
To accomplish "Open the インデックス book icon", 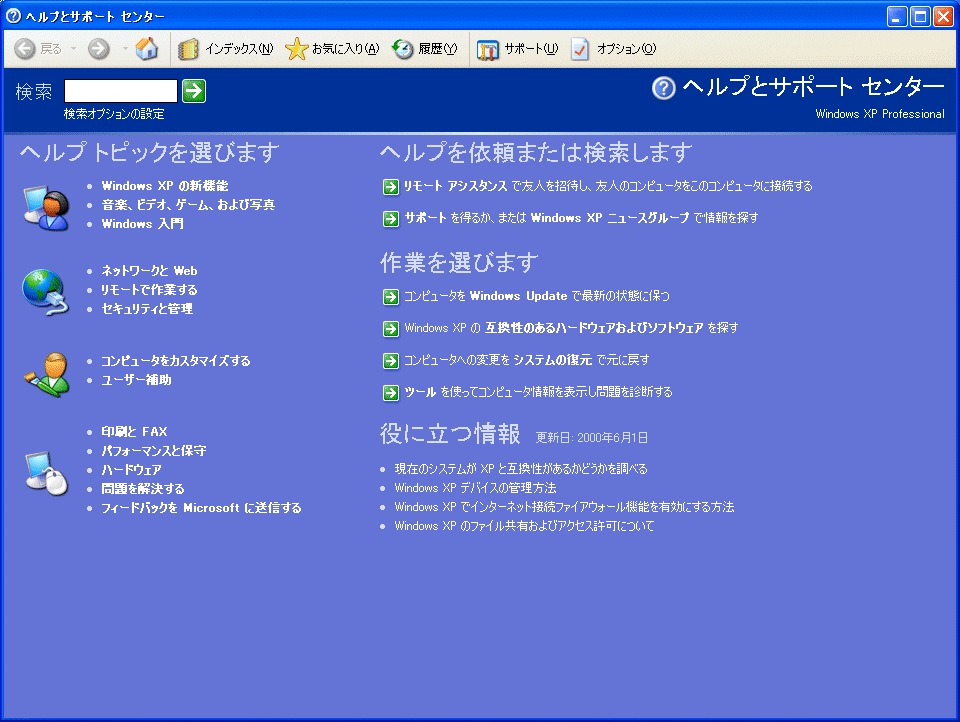I will click(189, 49).
